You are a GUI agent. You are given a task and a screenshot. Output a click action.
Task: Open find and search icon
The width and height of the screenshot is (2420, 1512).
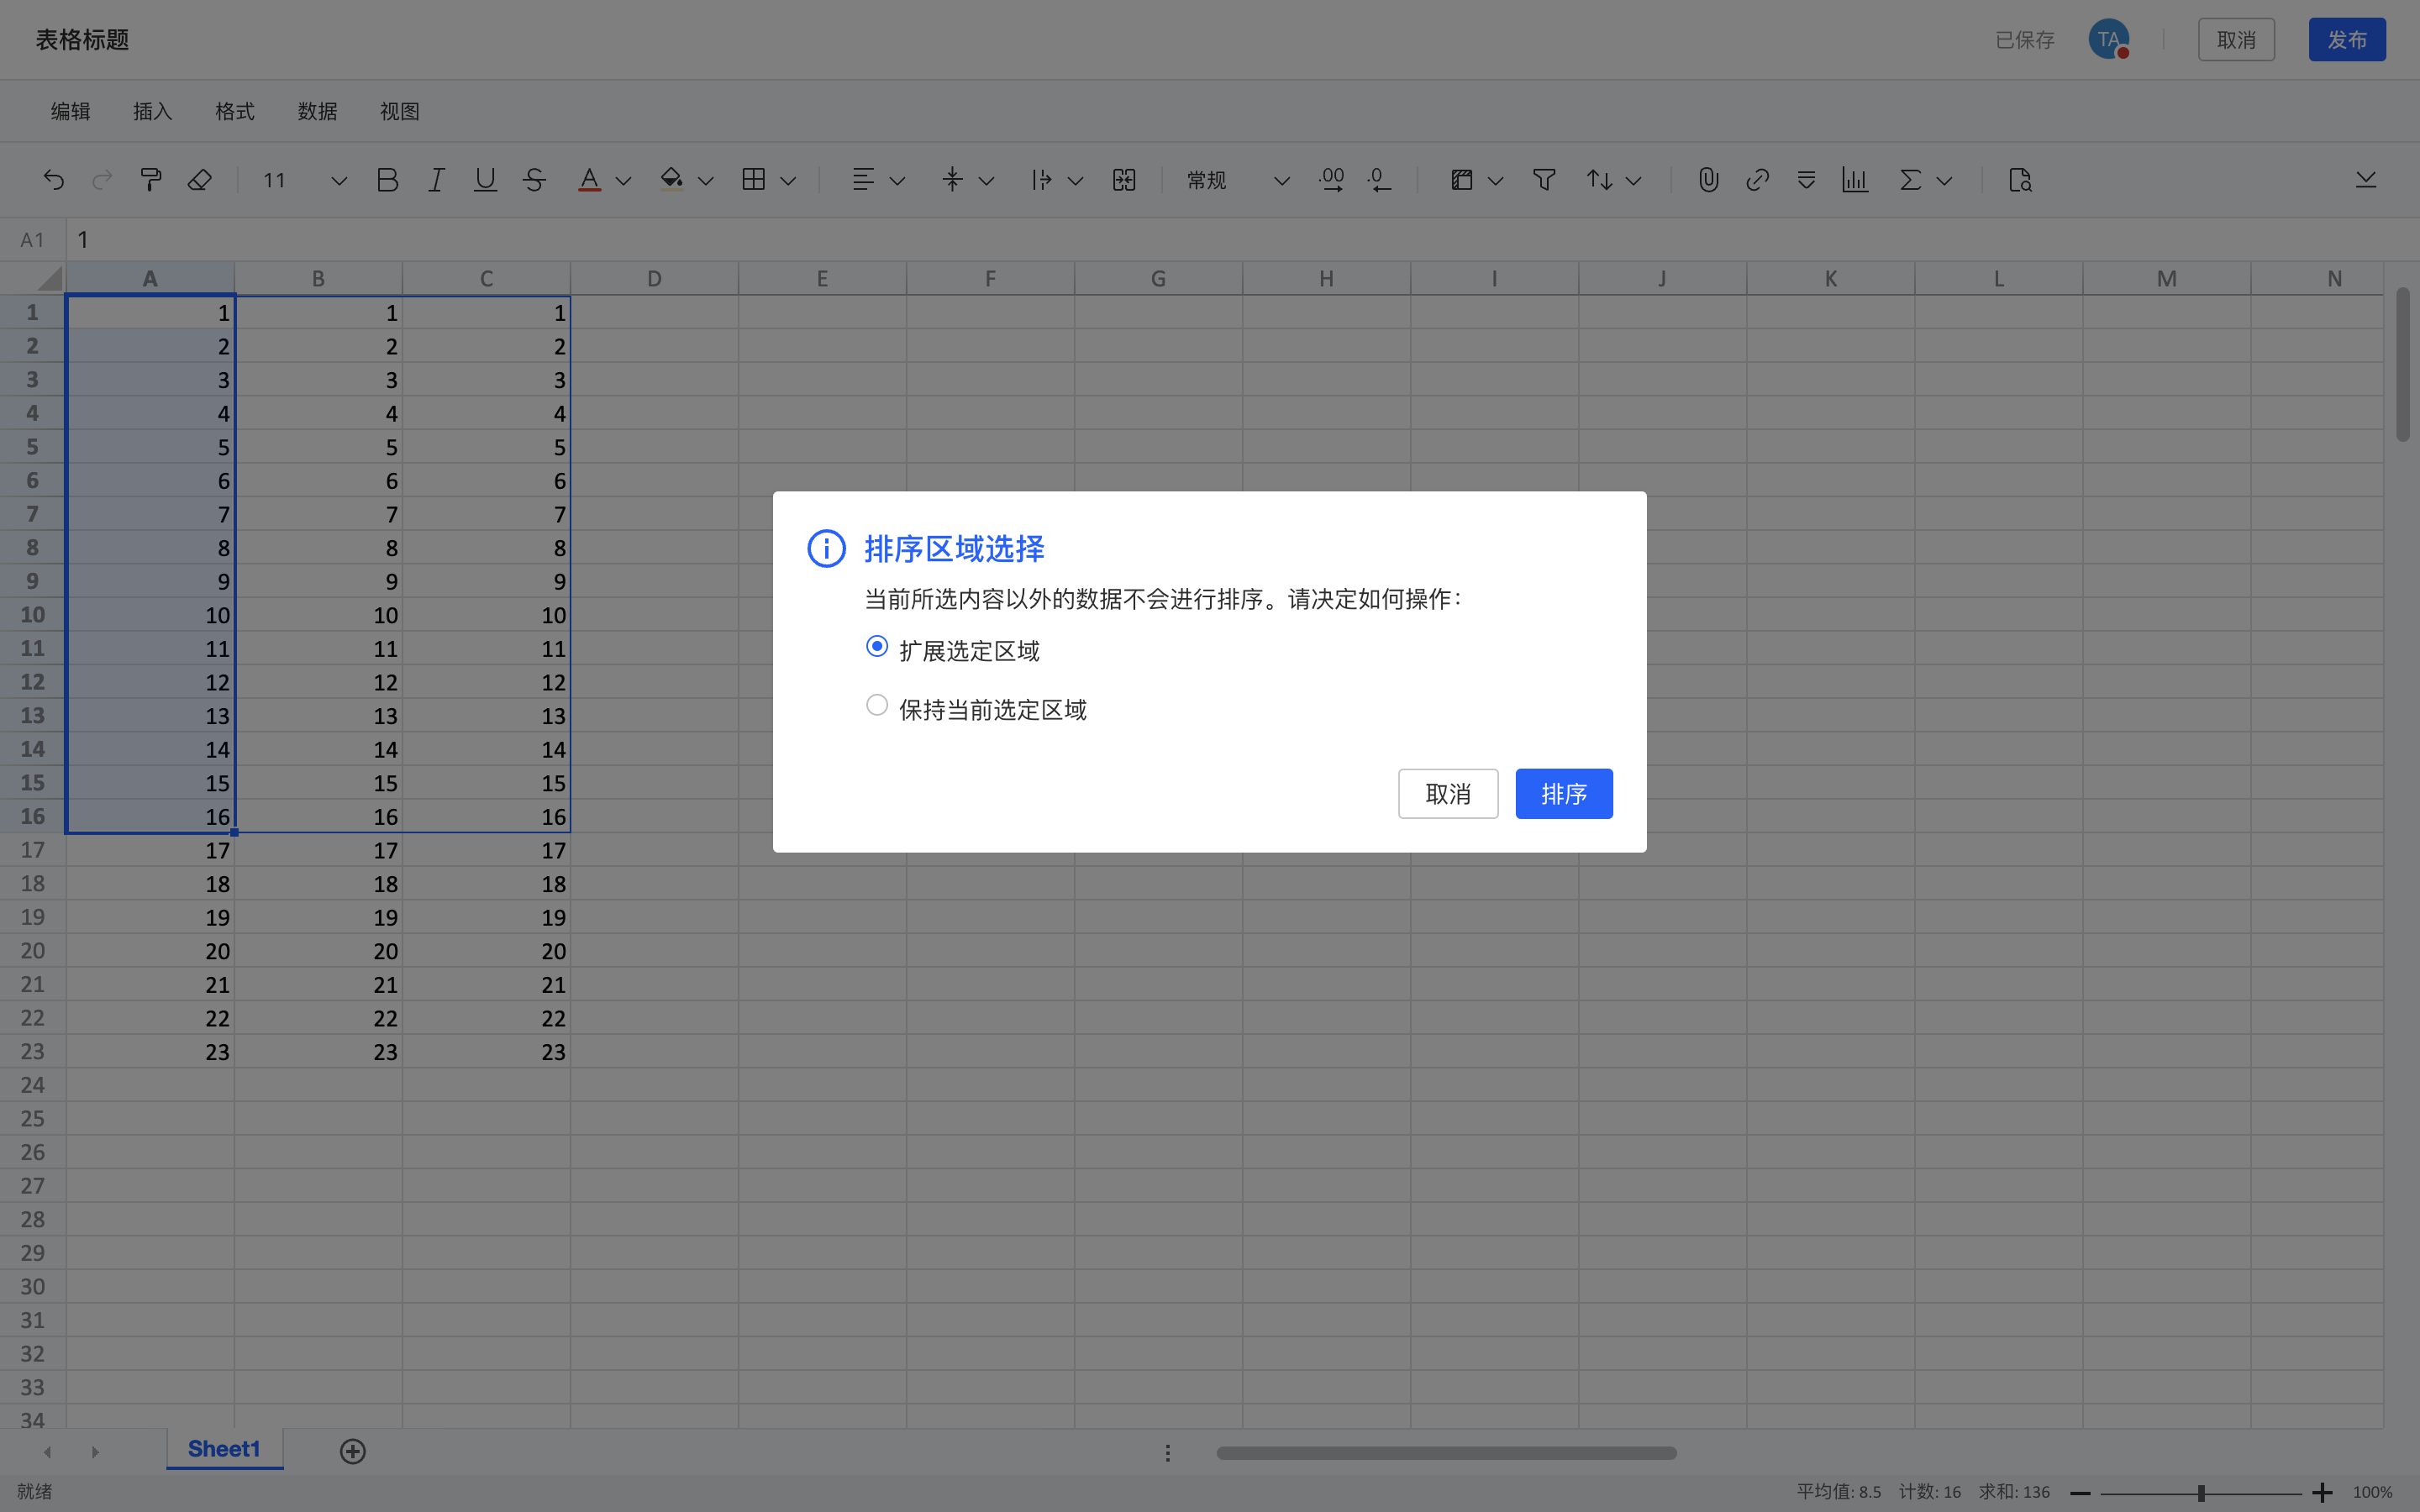pyautogui.click(x=2019, y=180)
